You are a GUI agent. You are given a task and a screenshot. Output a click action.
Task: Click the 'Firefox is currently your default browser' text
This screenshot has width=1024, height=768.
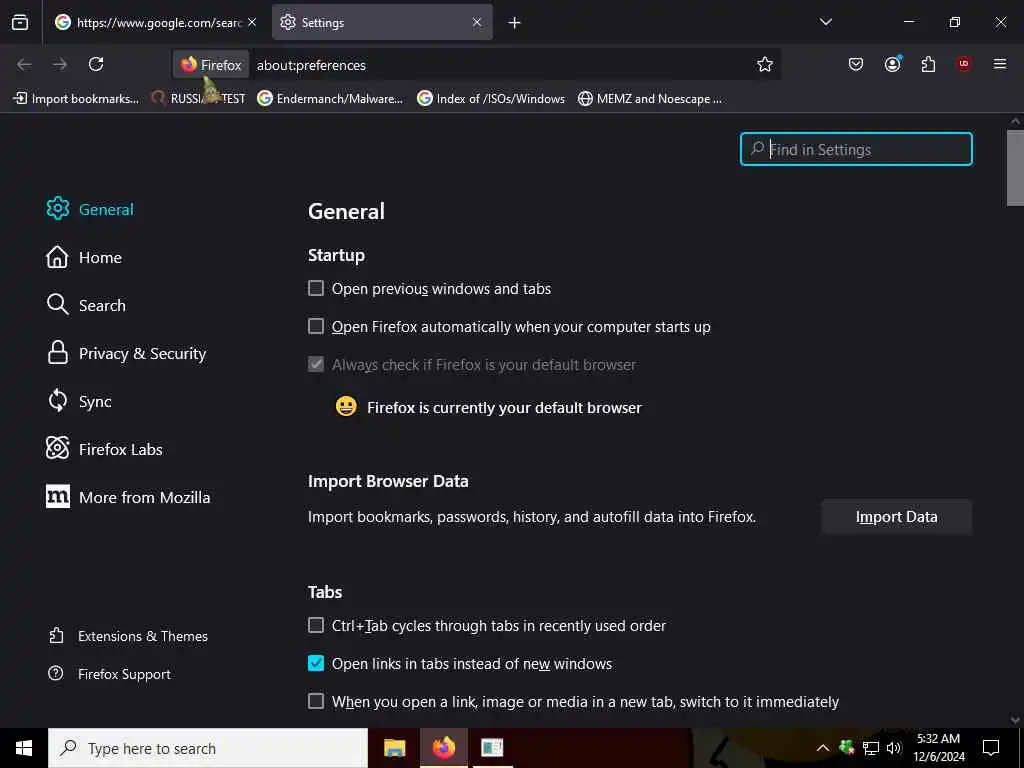[x=504, y=408]
